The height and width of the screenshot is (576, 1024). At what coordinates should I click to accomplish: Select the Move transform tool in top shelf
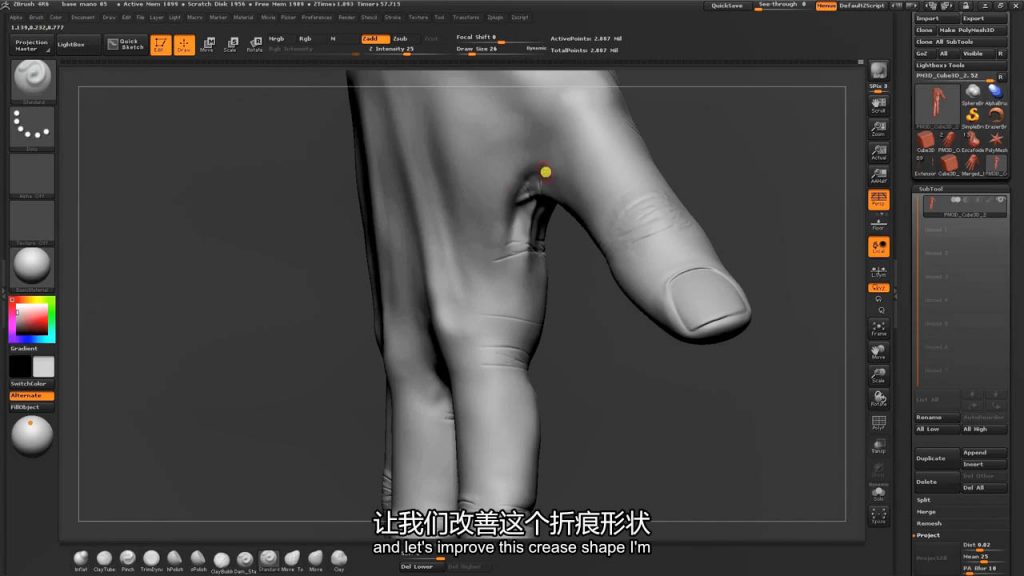(x=208, y=44)
